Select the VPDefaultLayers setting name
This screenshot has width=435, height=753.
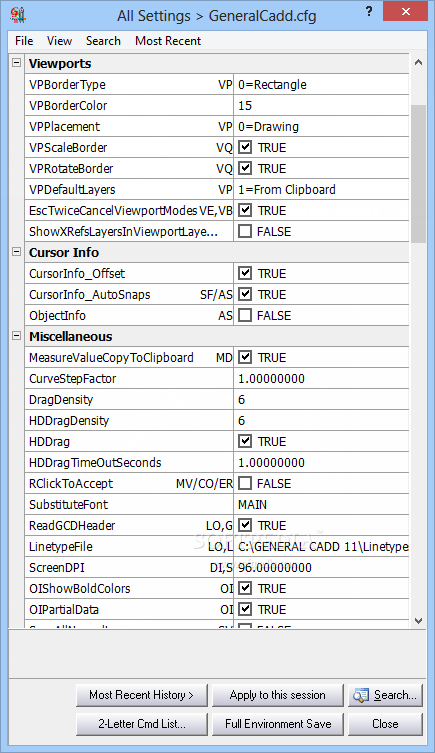pyautogui.click(x=72, y=190)
